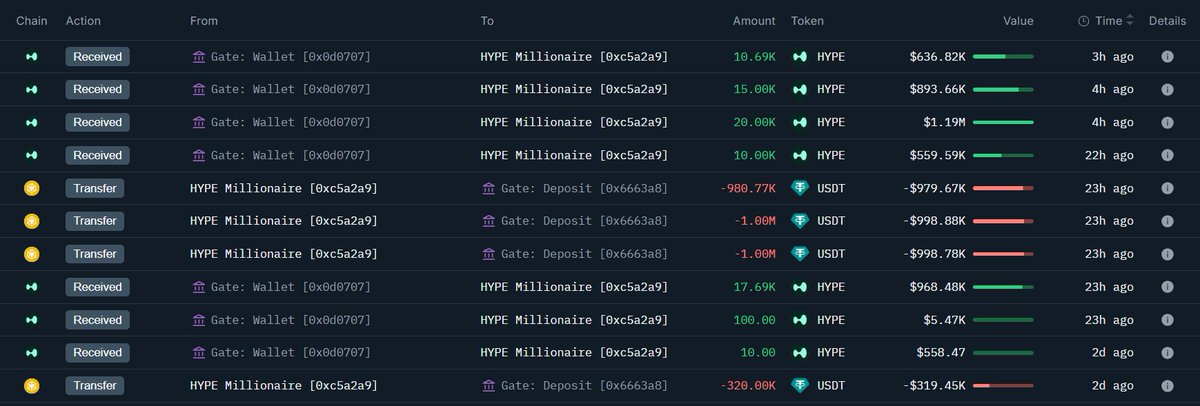The width and height of the screenshot is (1200, 406).
Task: Click the Value column header
Action: pyautogui.click(x=1019, y=21)
